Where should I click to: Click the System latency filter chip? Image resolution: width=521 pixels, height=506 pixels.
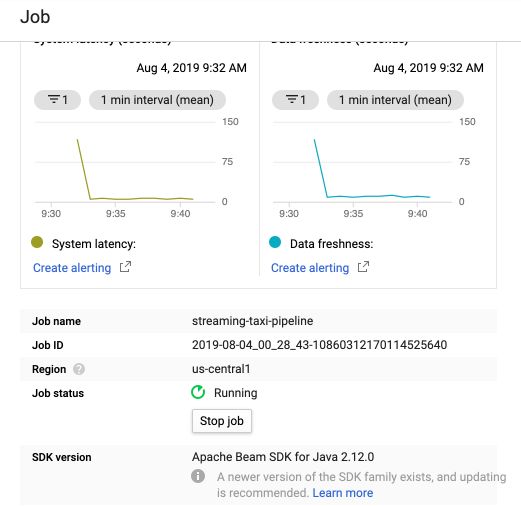[x=57, y=100]
